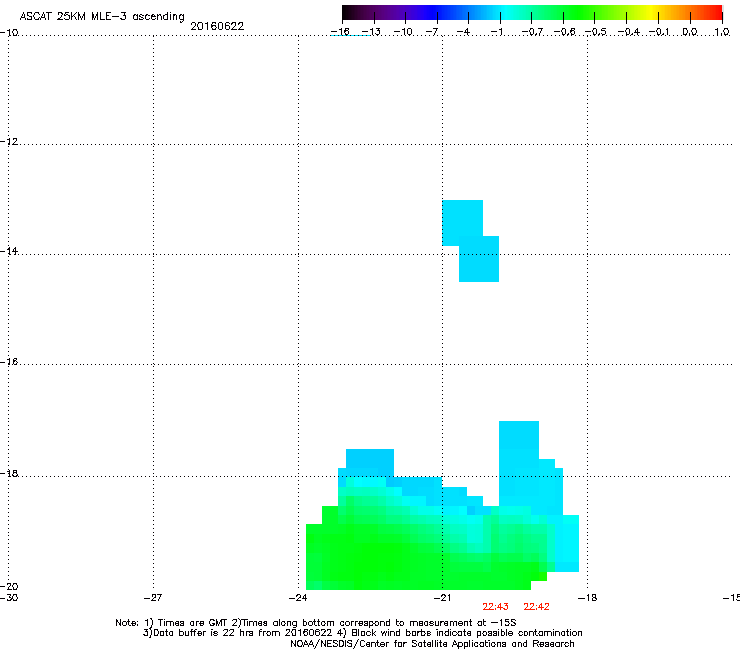
Task: Click the colorbar tick label '-0.6'
Action: pos(564,32)
